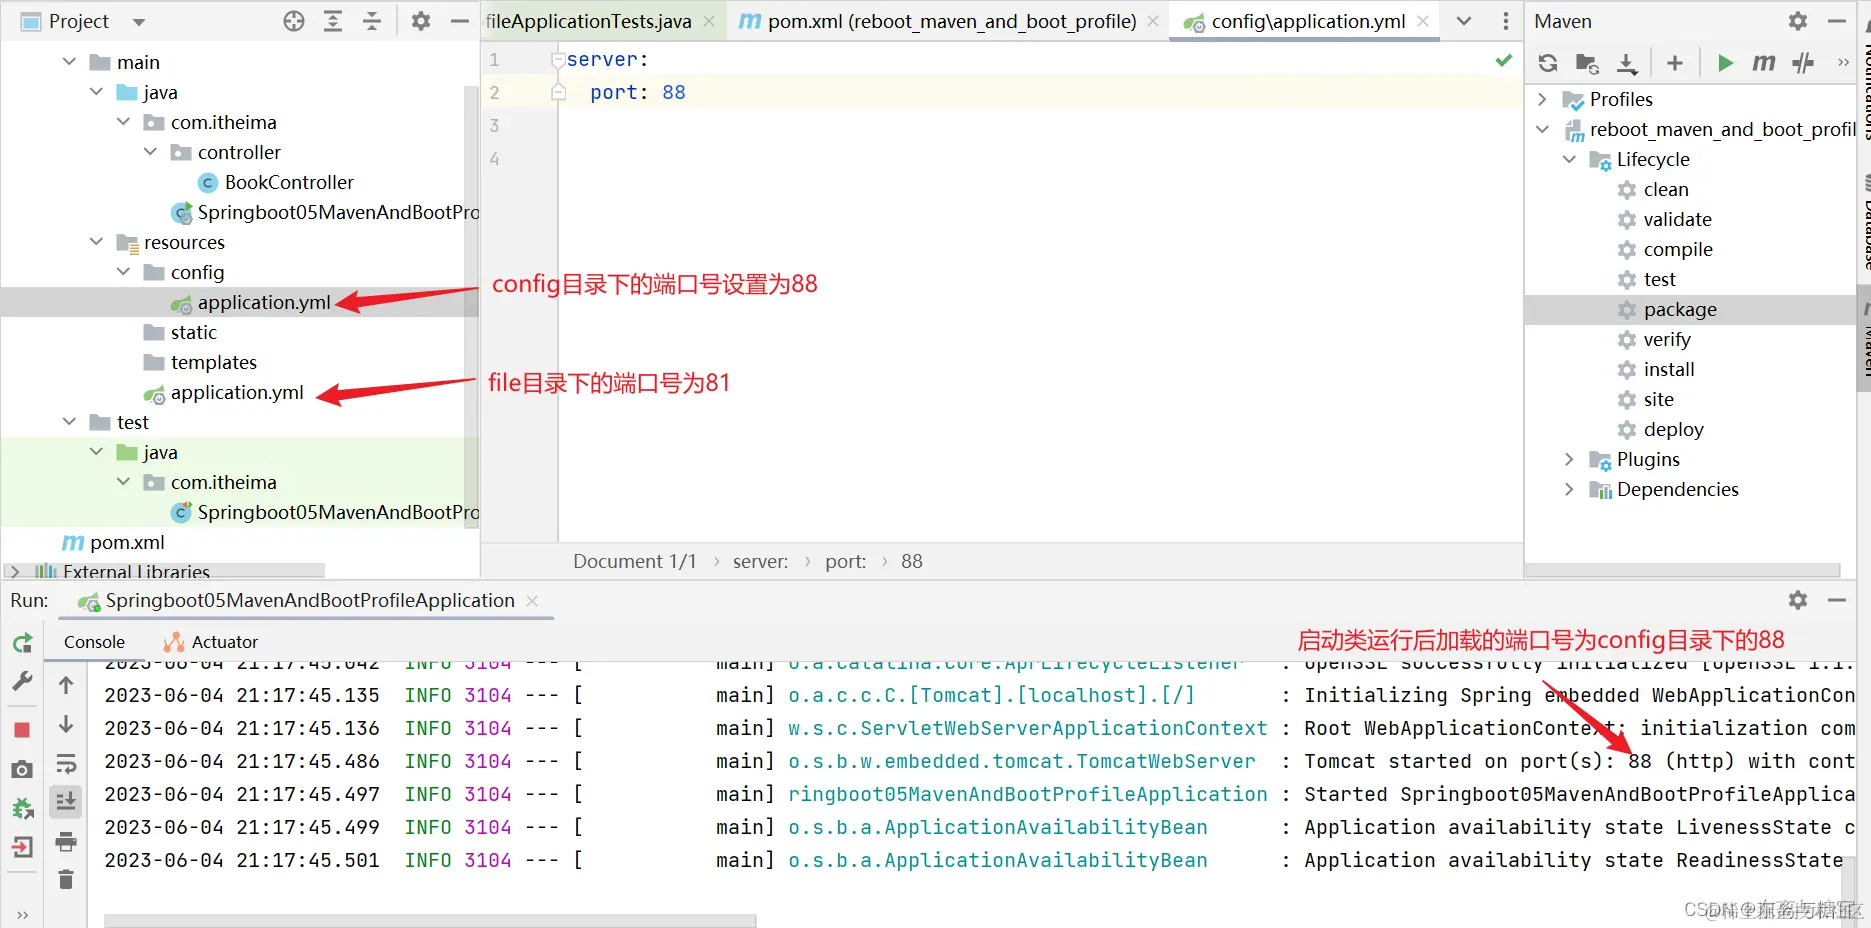
Task: Expand External Libraries node
Action: tap(14, 572)
